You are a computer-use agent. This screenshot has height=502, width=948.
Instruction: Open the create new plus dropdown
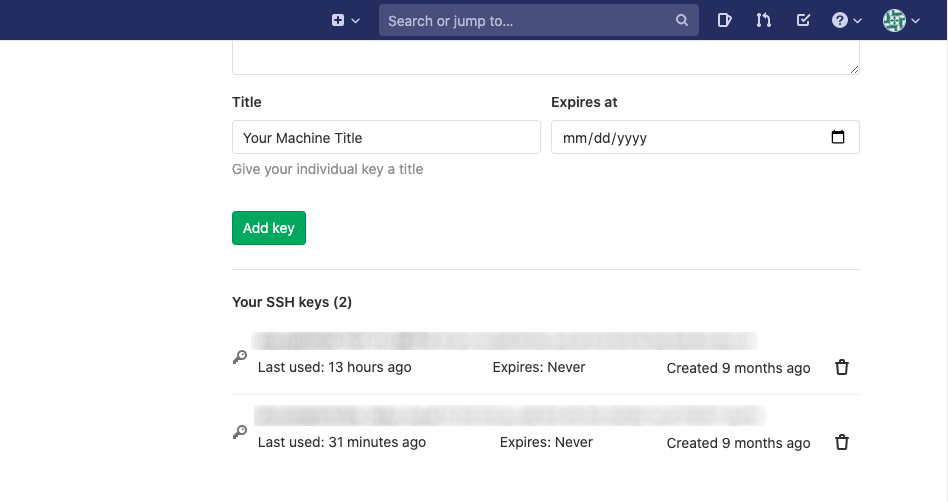click(345, 20)
